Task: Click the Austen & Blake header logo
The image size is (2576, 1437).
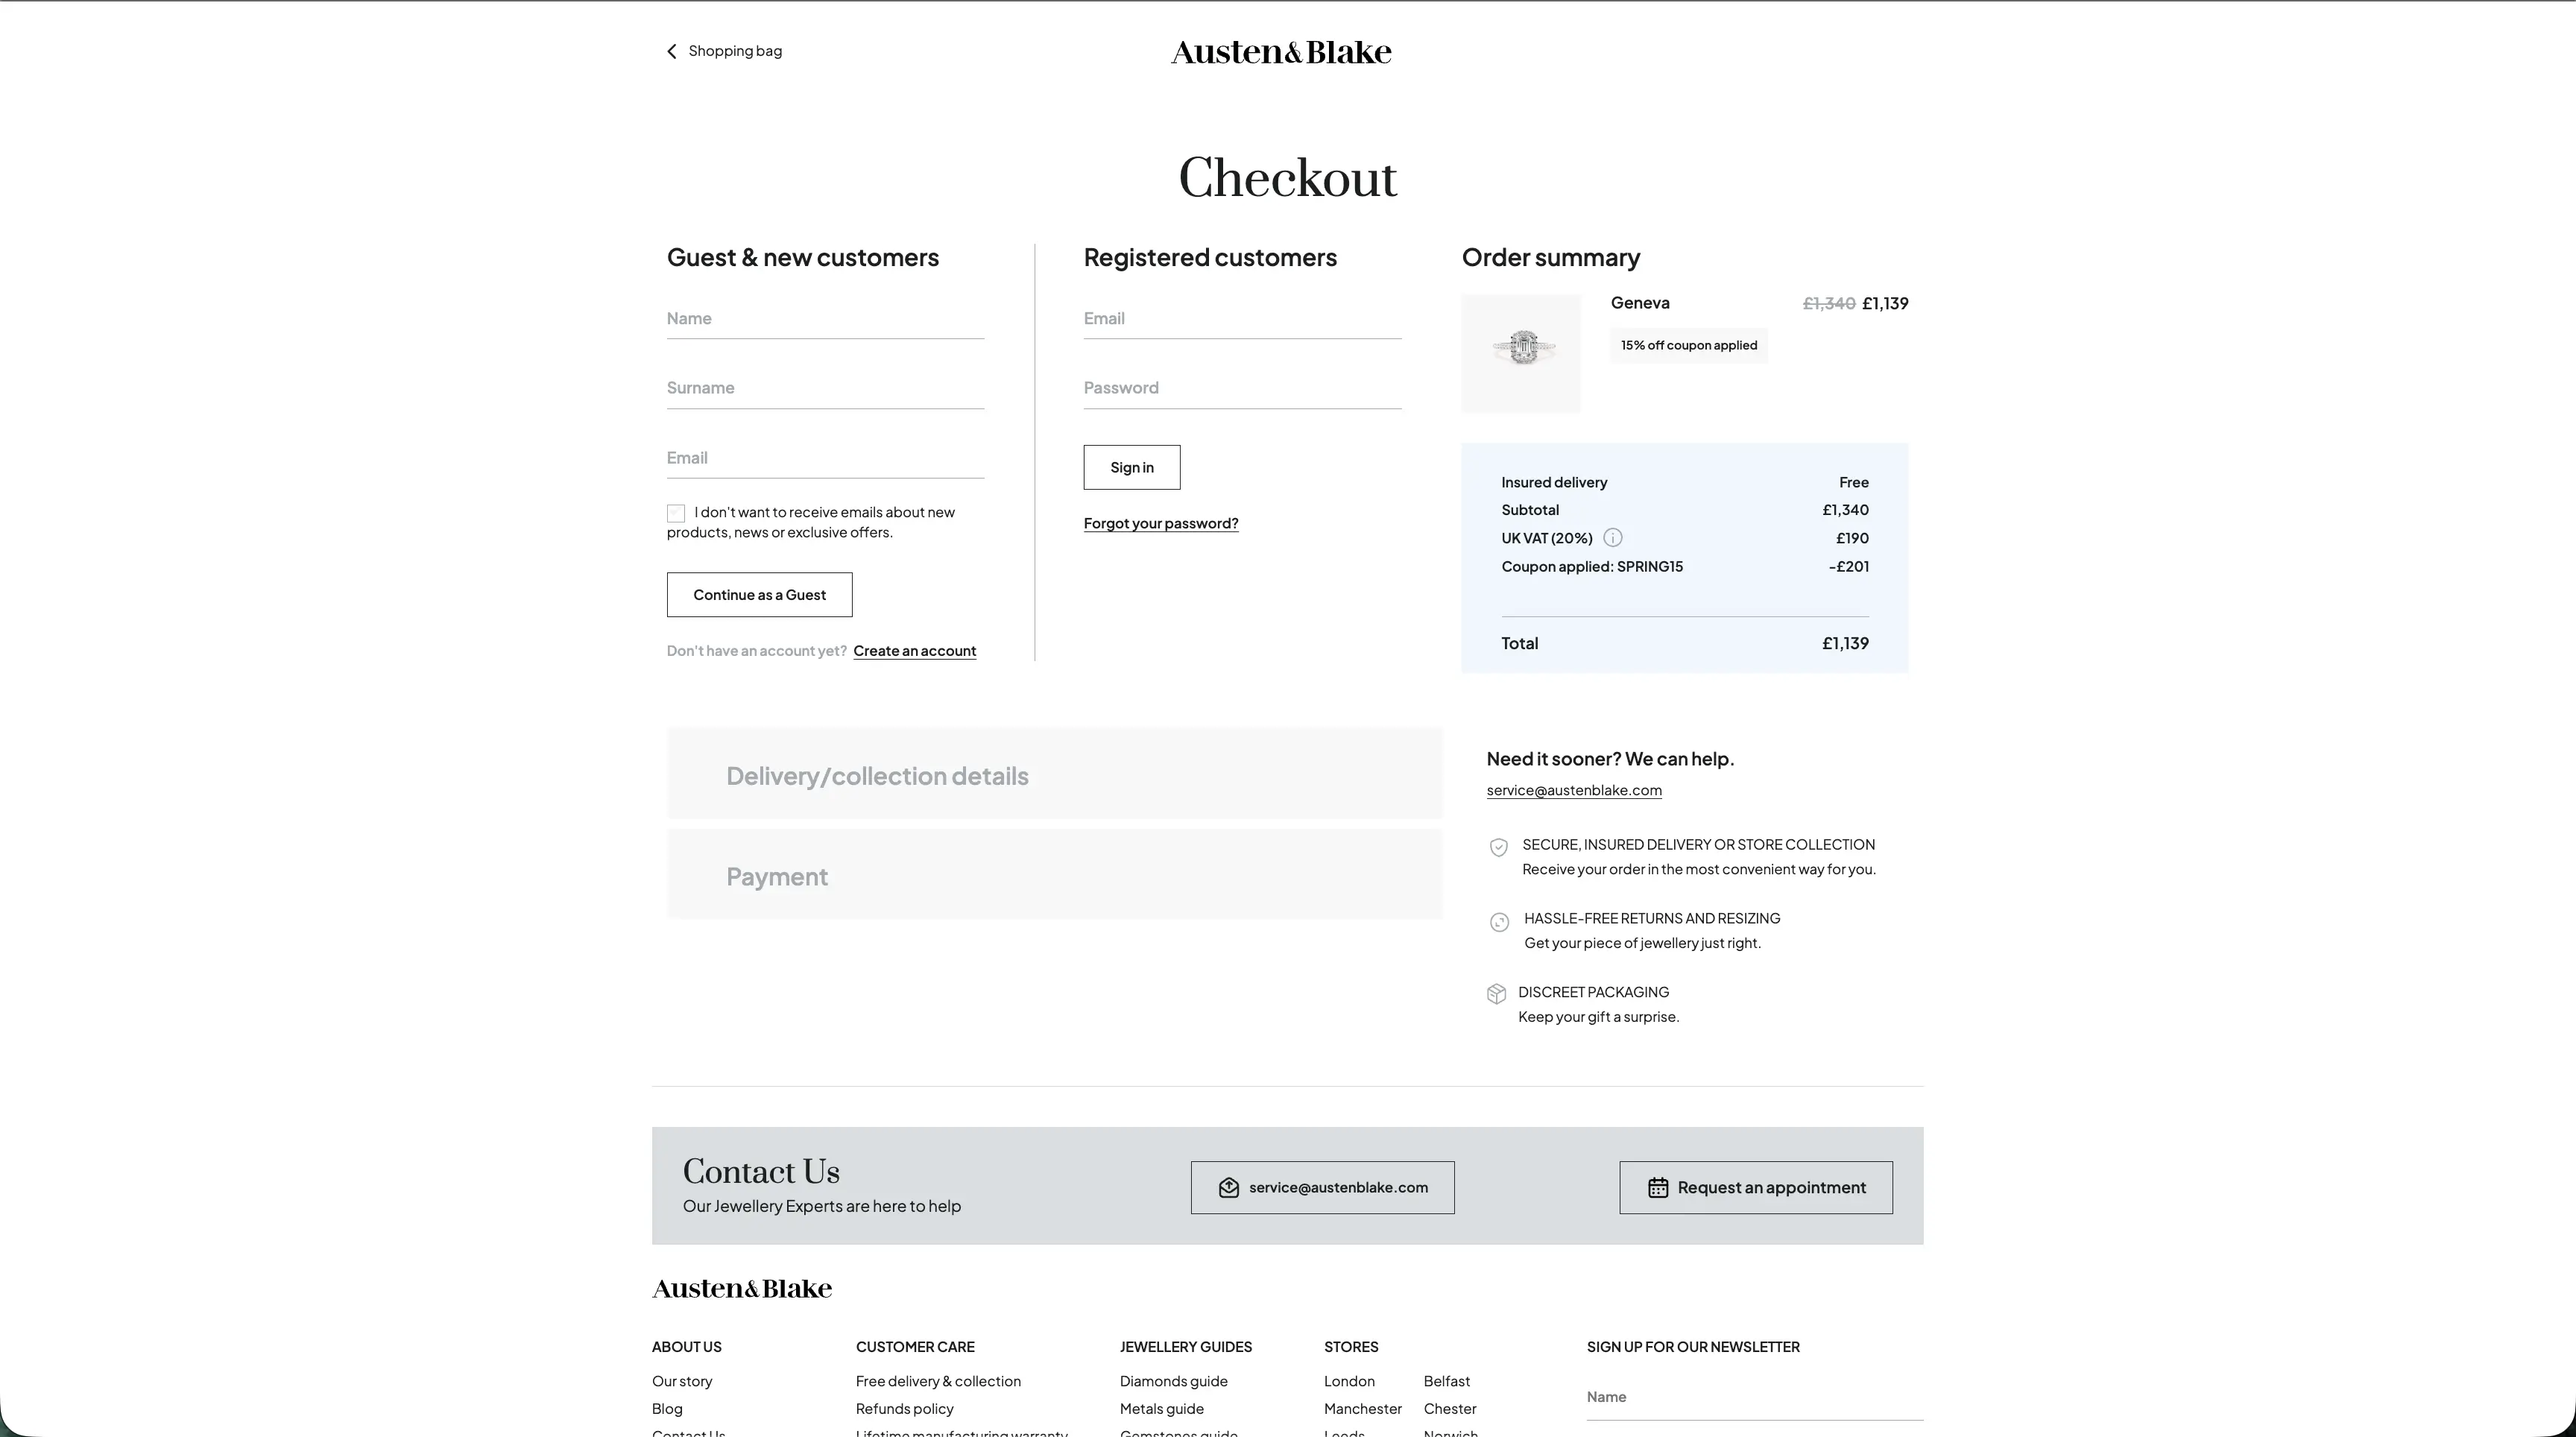Action: pos(1281,52)
